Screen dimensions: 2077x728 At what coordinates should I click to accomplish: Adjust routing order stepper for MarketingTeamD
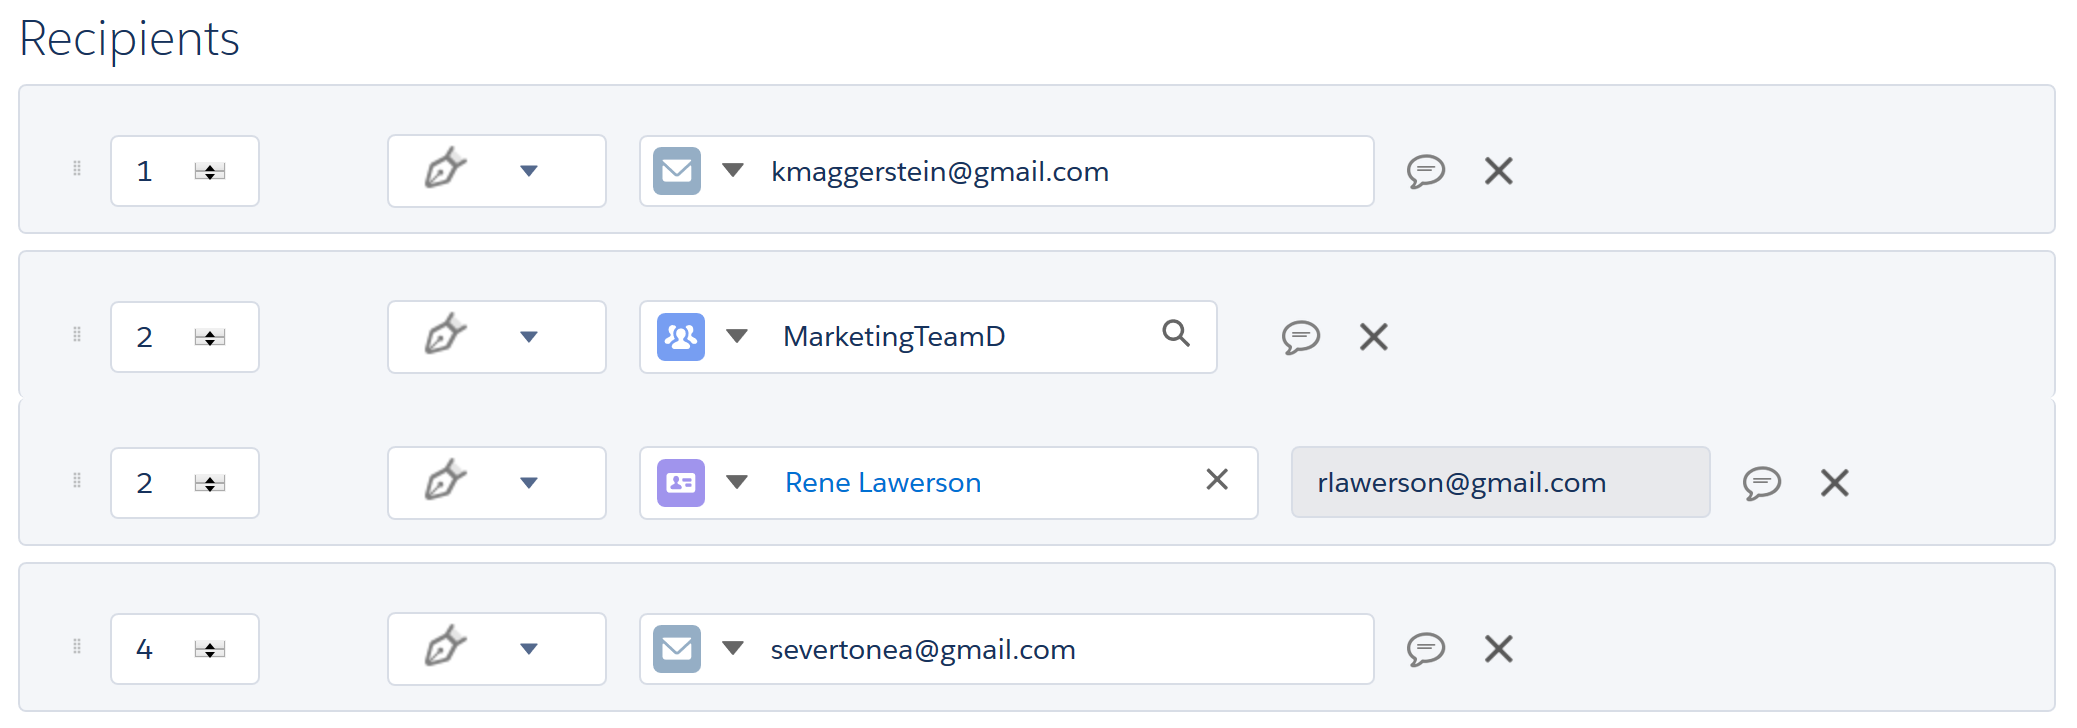click(x=210, y=338)
